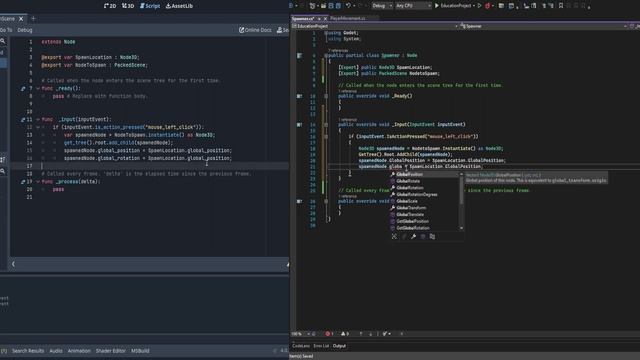Viewport: 640px width, 360px height.
Task: Toggle the IntelliSense properties wrench filter
Action: tap(413, 236)
